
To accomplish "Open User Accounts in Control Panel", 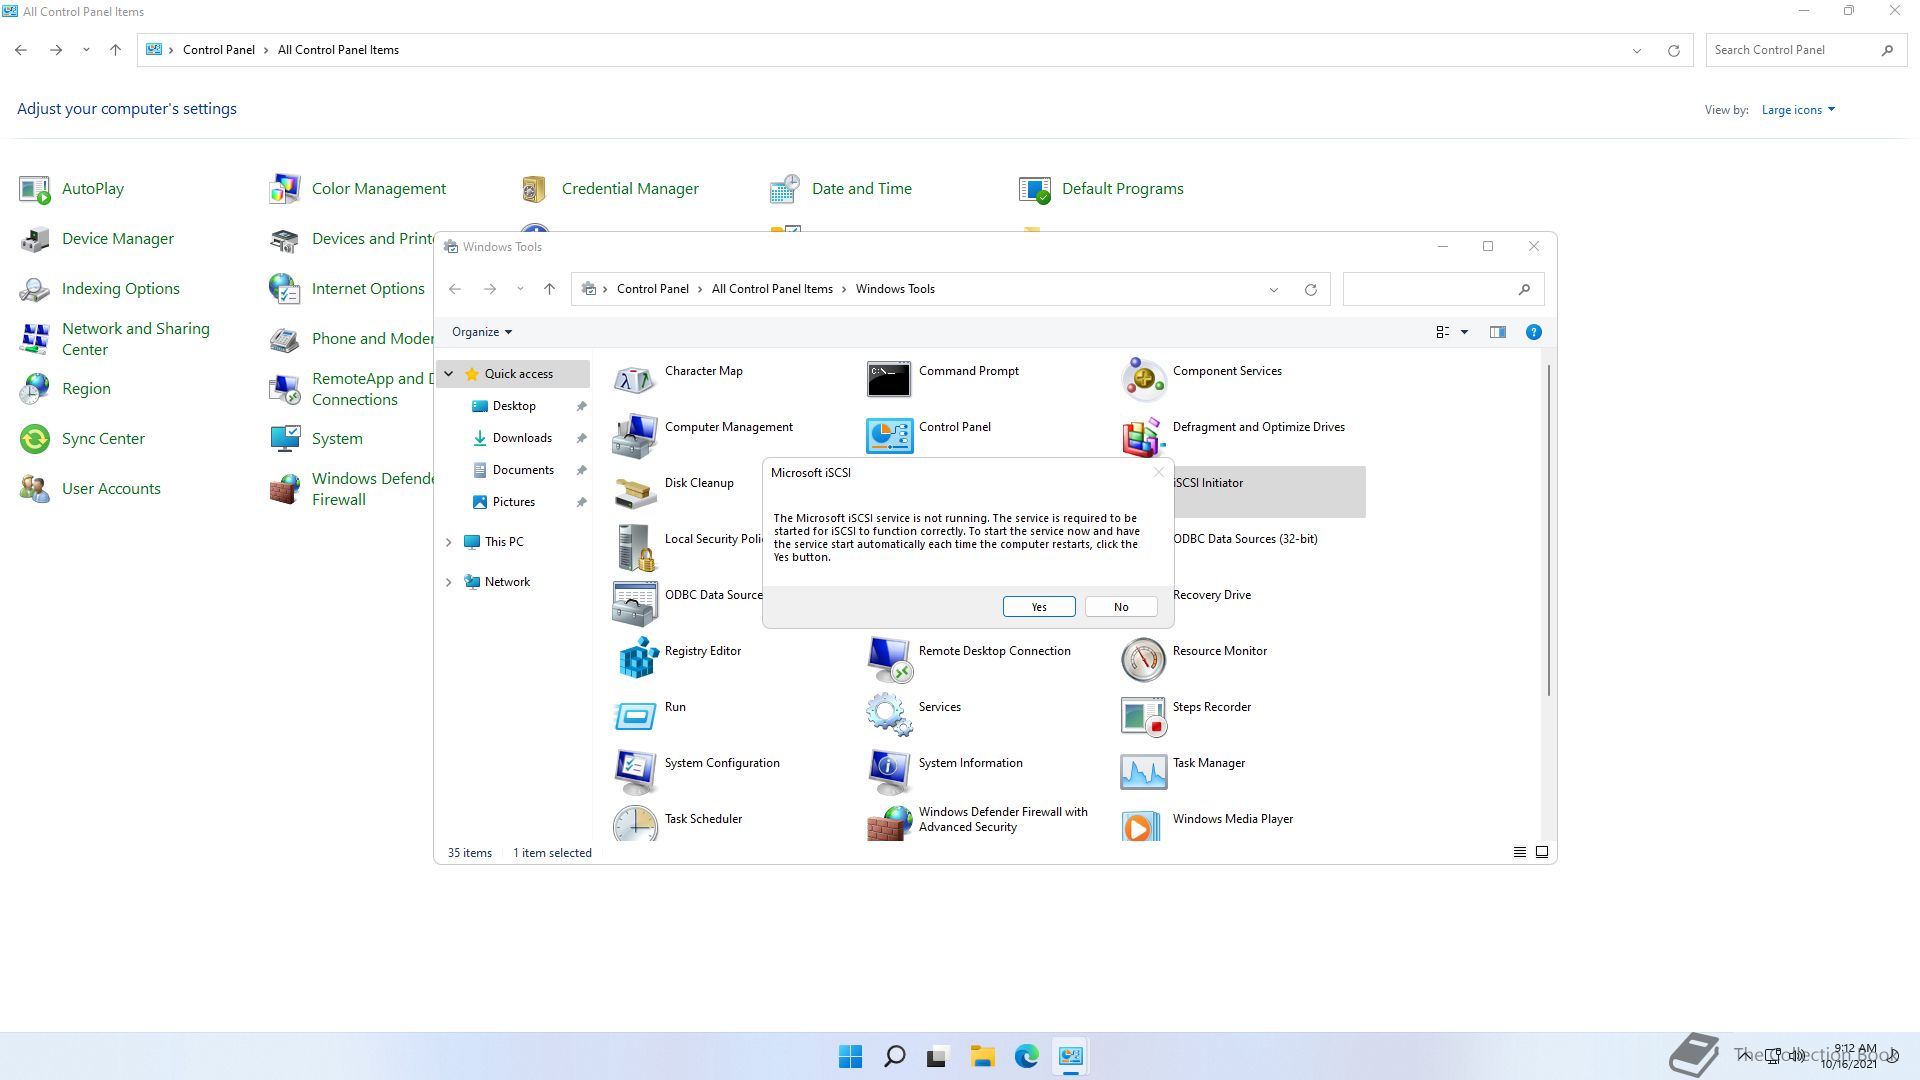I will coord(111,489).
